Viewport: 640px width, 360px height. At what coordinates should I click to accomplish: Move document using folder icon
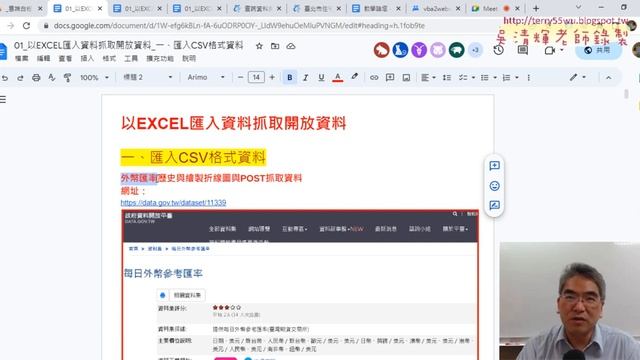coord(275,46)
